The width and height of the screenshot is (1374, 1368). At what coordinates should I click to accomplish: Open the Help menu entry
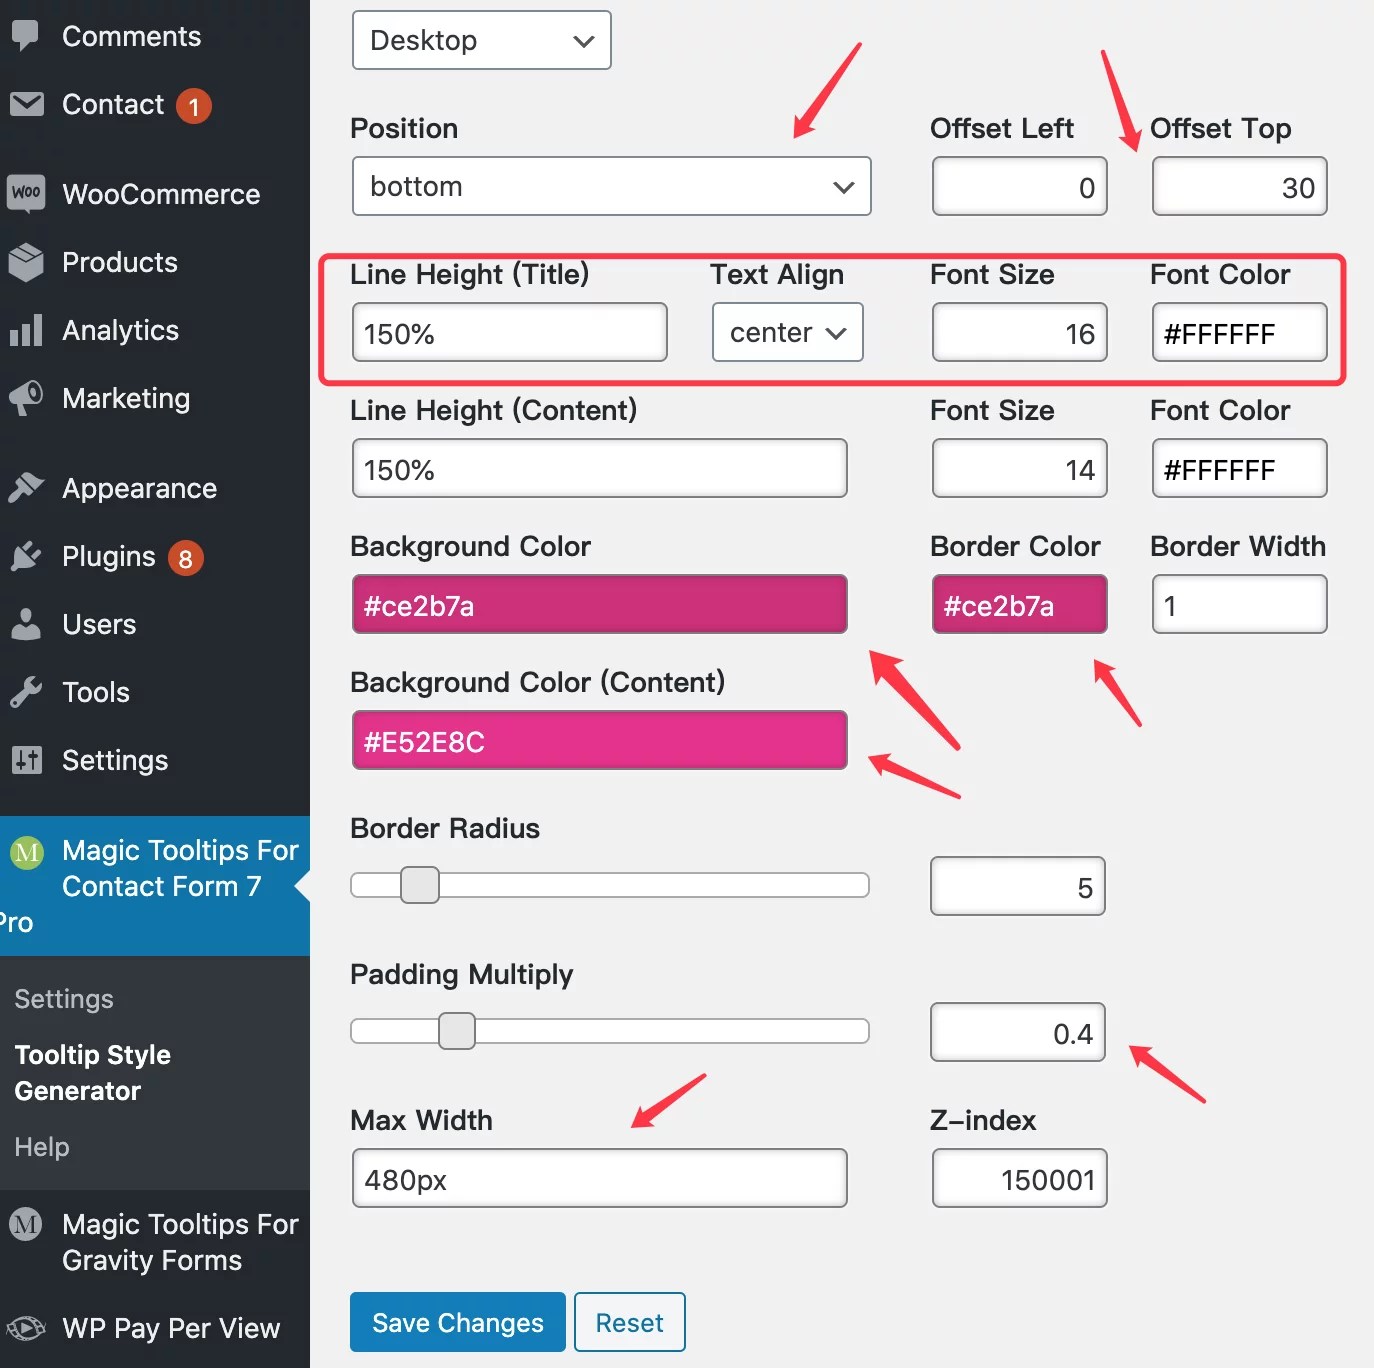[x=41, y=1146]
